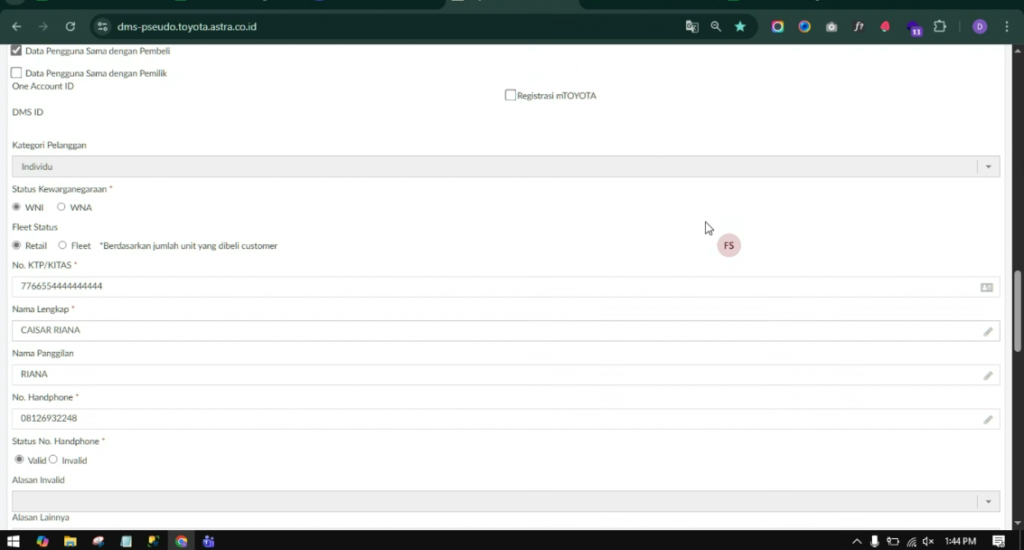Image resolution: width=1024 pixels, height=550 pixels.
Task: Click the ID card icon in KTP/KITAS field
Action: (986, 287)
